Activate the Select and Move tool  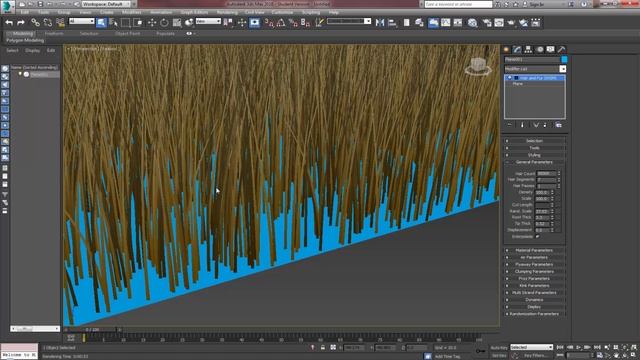click(x=152, y=22)
